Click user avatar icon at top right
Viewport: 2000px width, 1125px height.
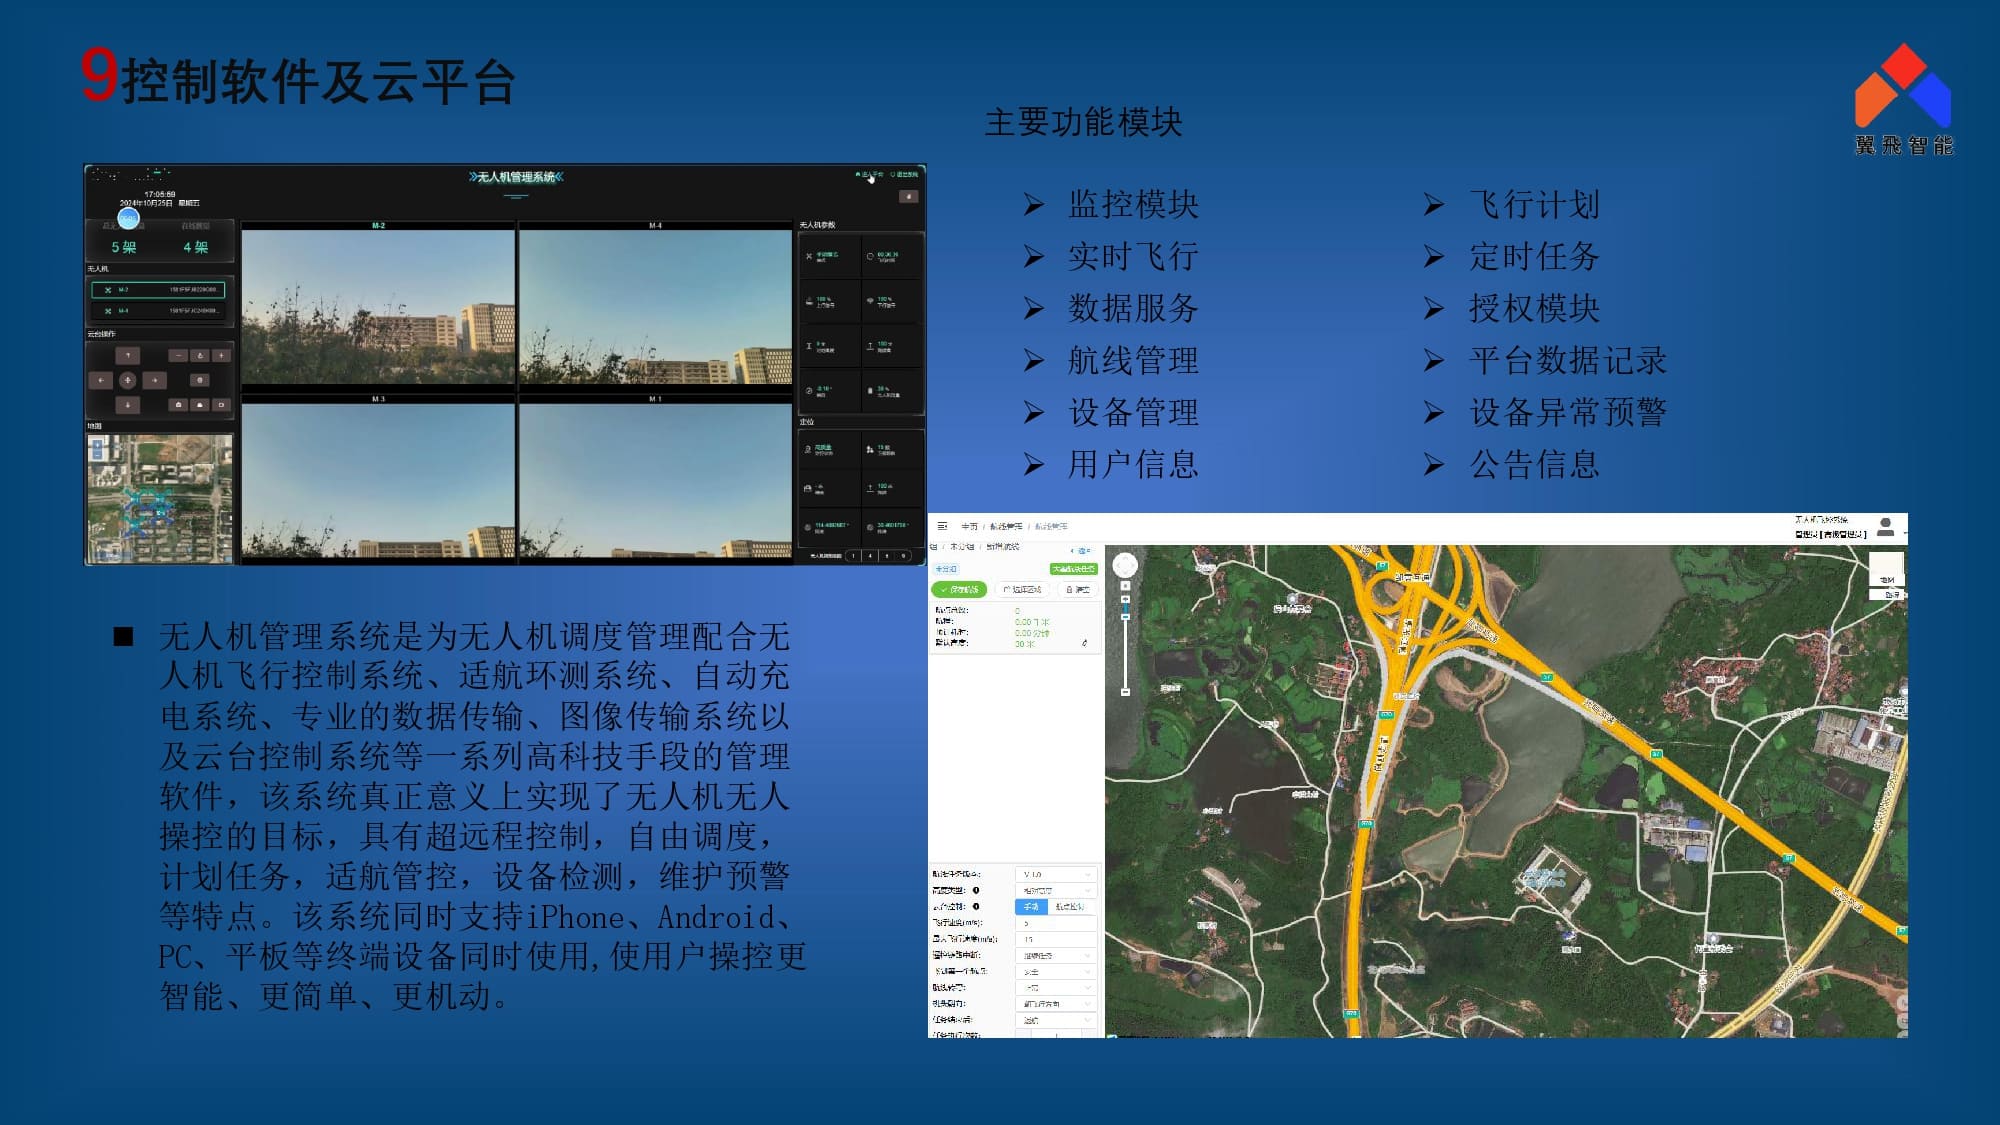coord(1886,526)
